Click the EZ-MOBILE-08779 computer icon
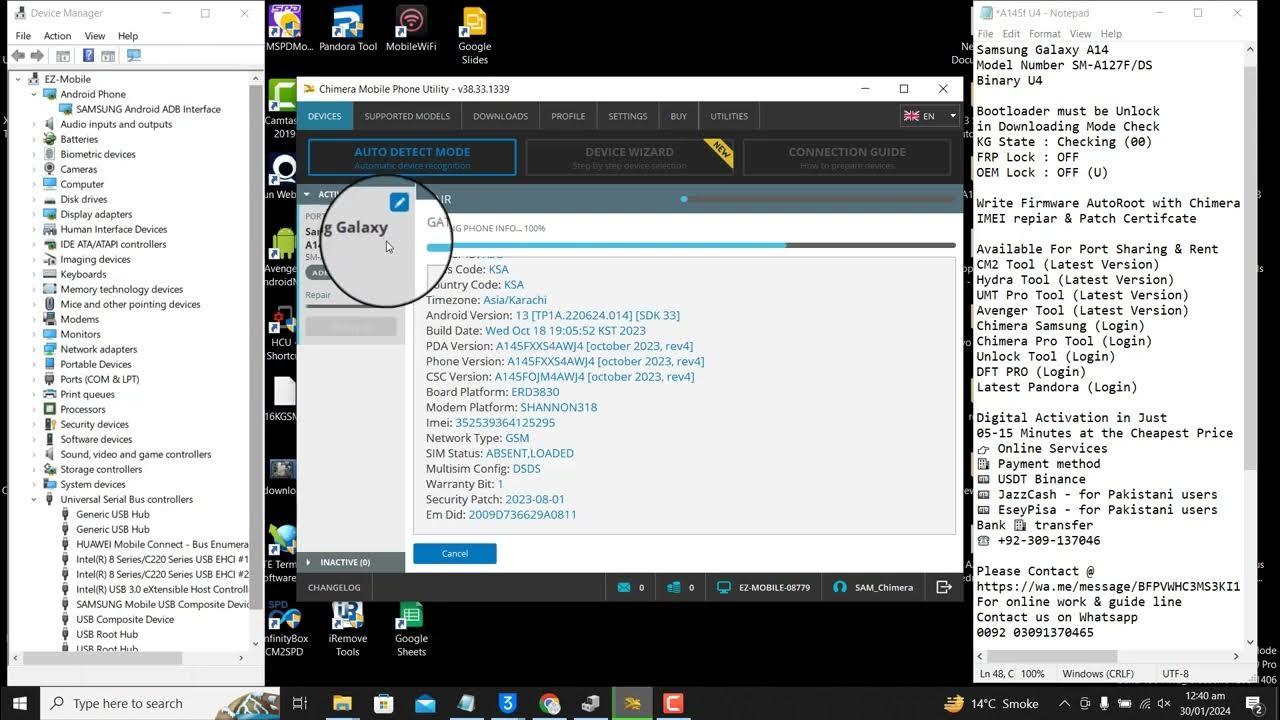Screen dimensions: 1280x720 point(724,587)
